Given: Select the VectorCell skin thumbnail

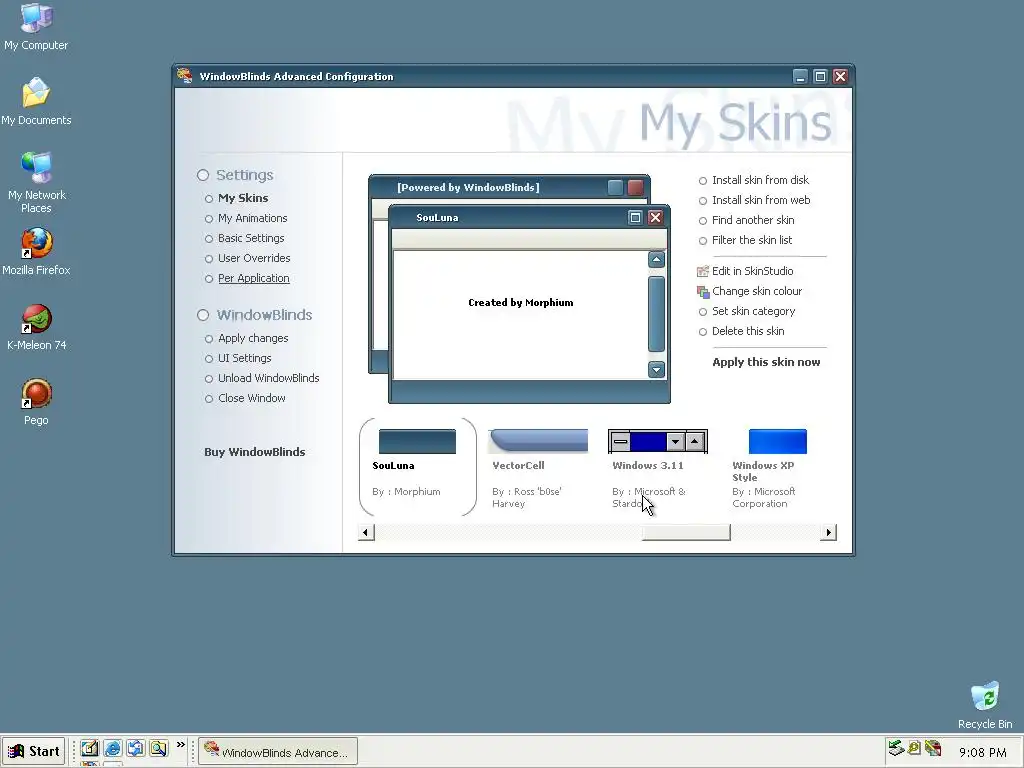Looking at the screenshot, I should (x=538, y=441).
